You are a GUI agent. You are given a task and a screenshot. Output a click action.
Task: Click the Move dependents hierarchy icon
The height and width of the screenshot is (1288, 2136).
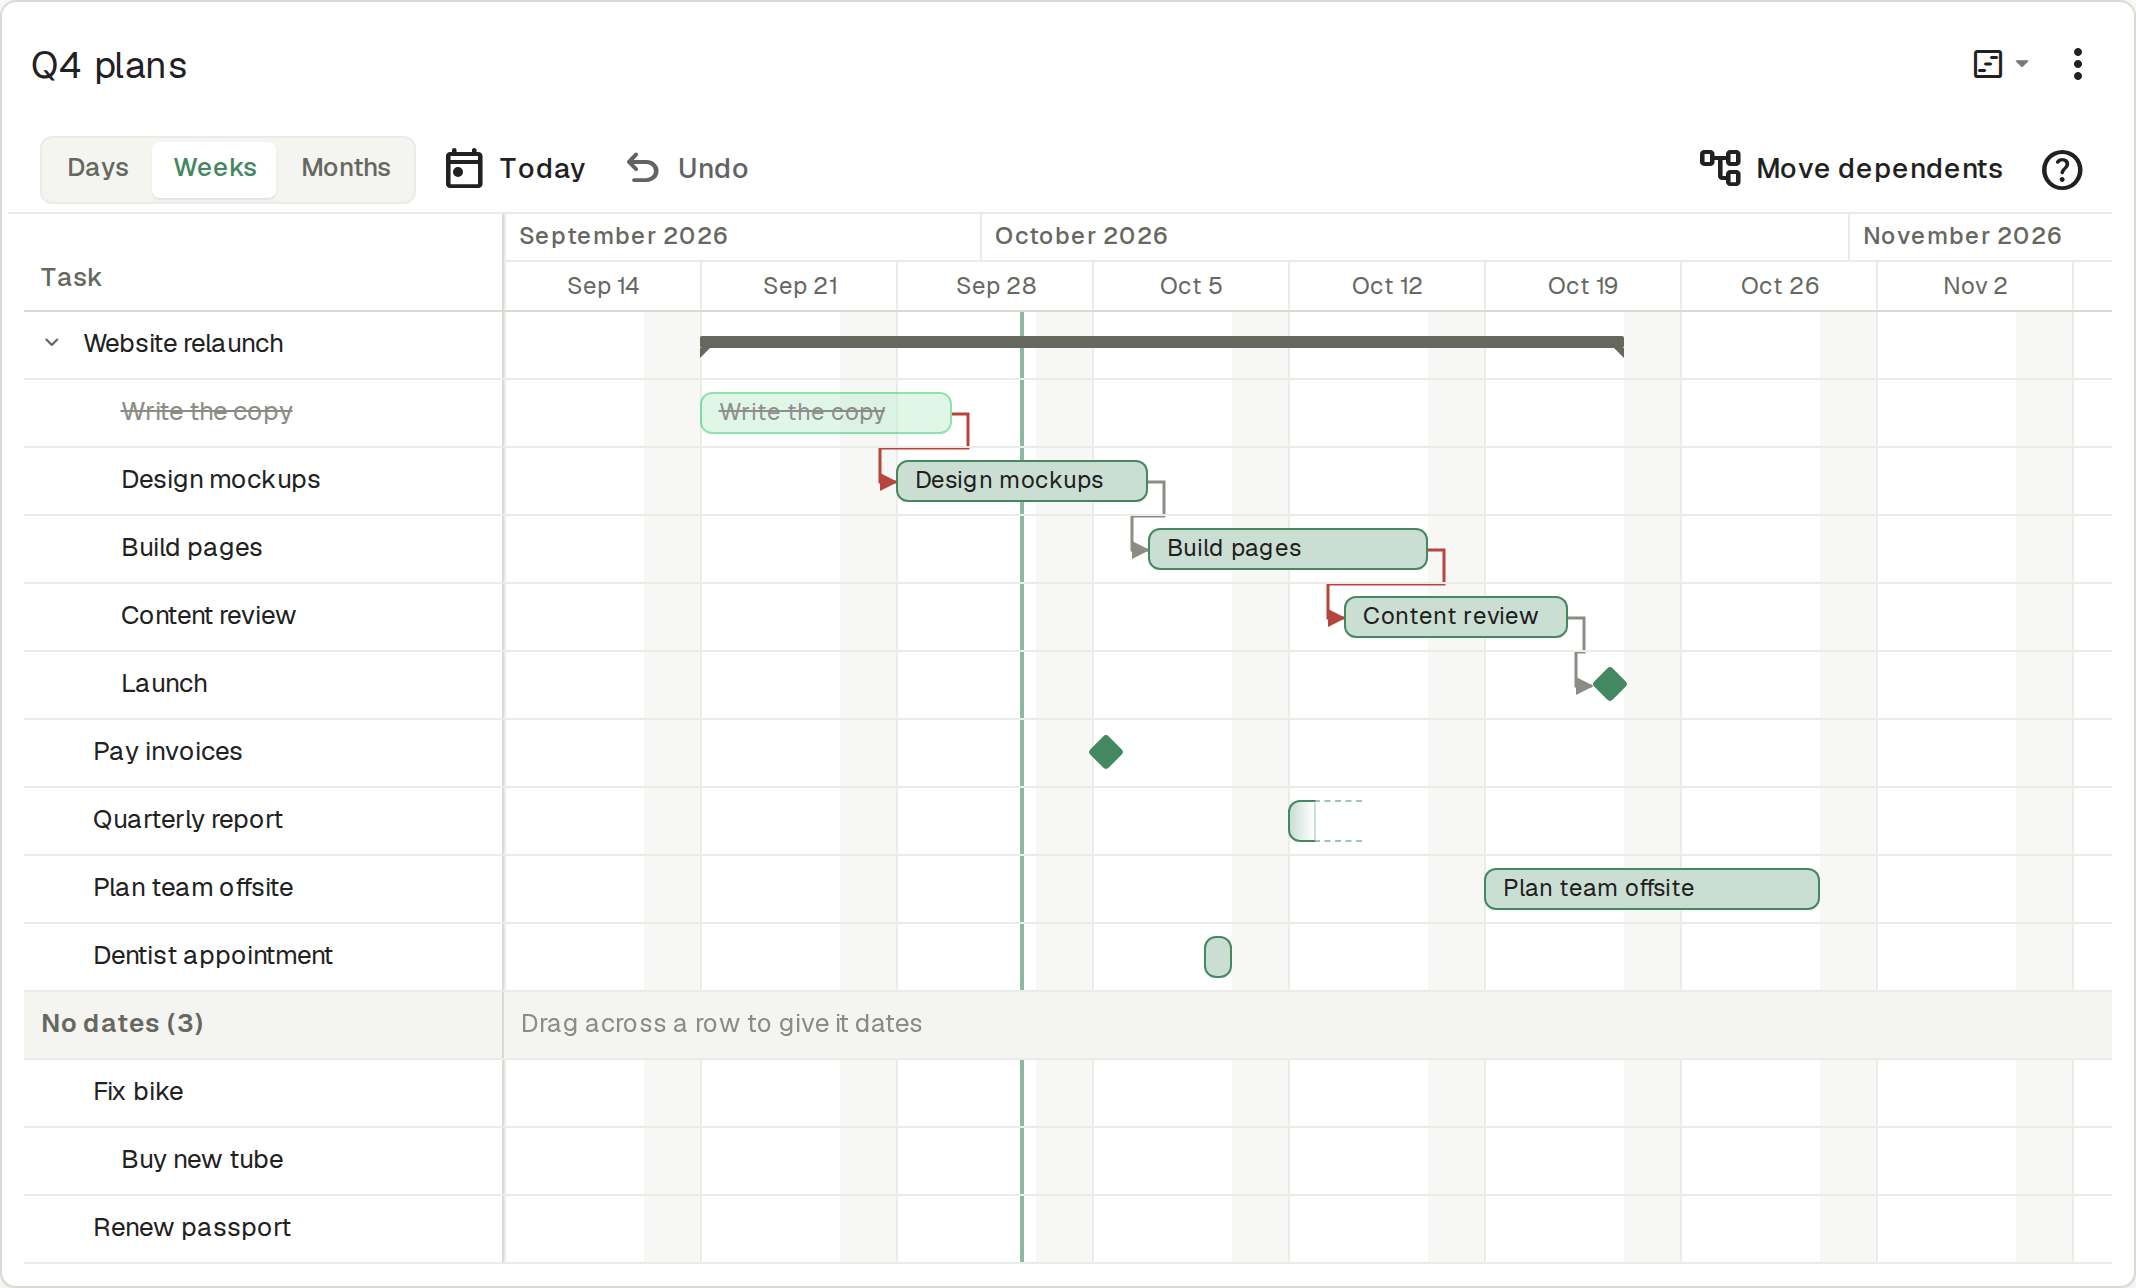tap(1720, 168)
